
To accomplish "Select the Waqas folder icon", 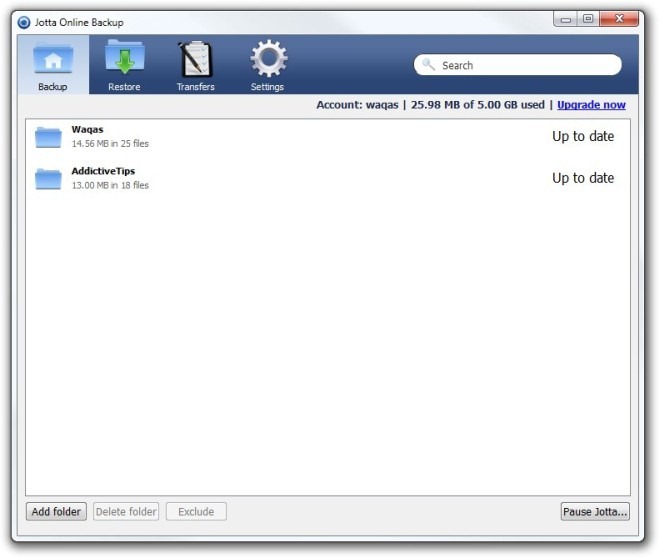I will click(x=48, y=137).
